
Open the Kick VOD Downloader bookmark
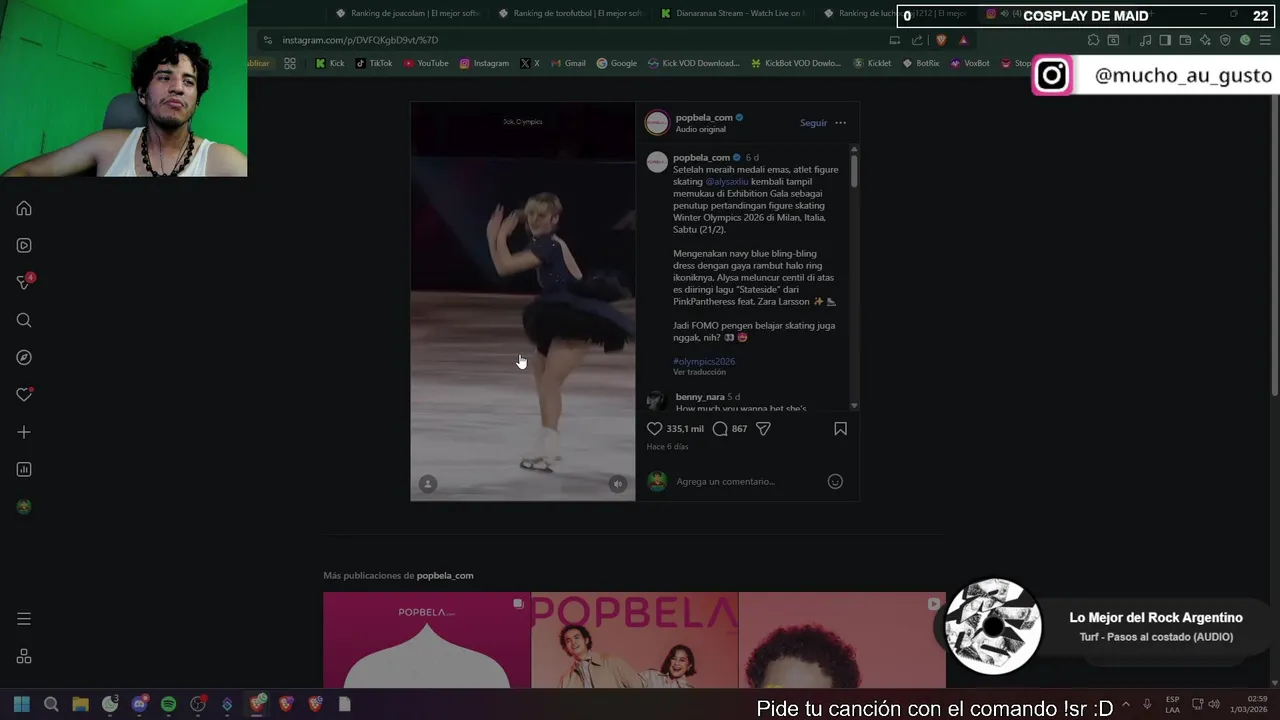coord(693,63)
